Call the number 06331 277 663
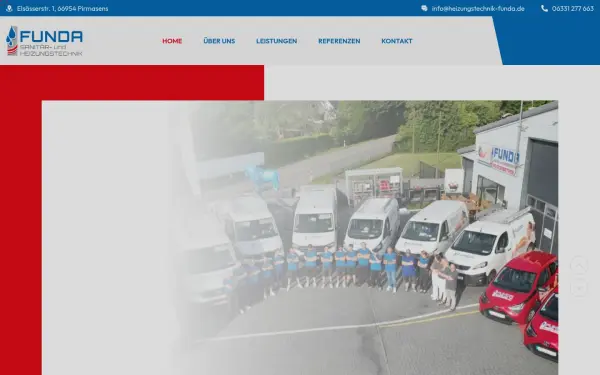The width and height of the screenshot is (600, 375). [x=572, y=8]
